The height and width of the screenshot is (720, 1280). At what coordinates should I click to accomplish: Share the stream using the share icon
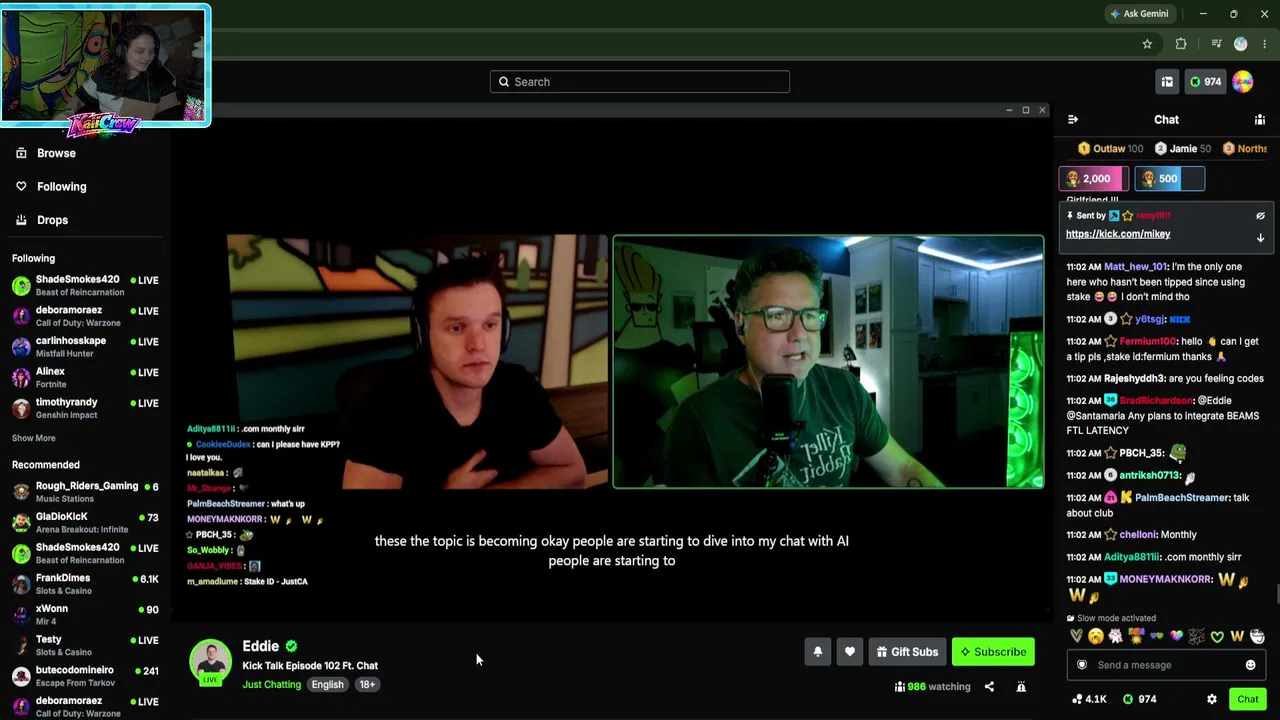coord(989,687)
